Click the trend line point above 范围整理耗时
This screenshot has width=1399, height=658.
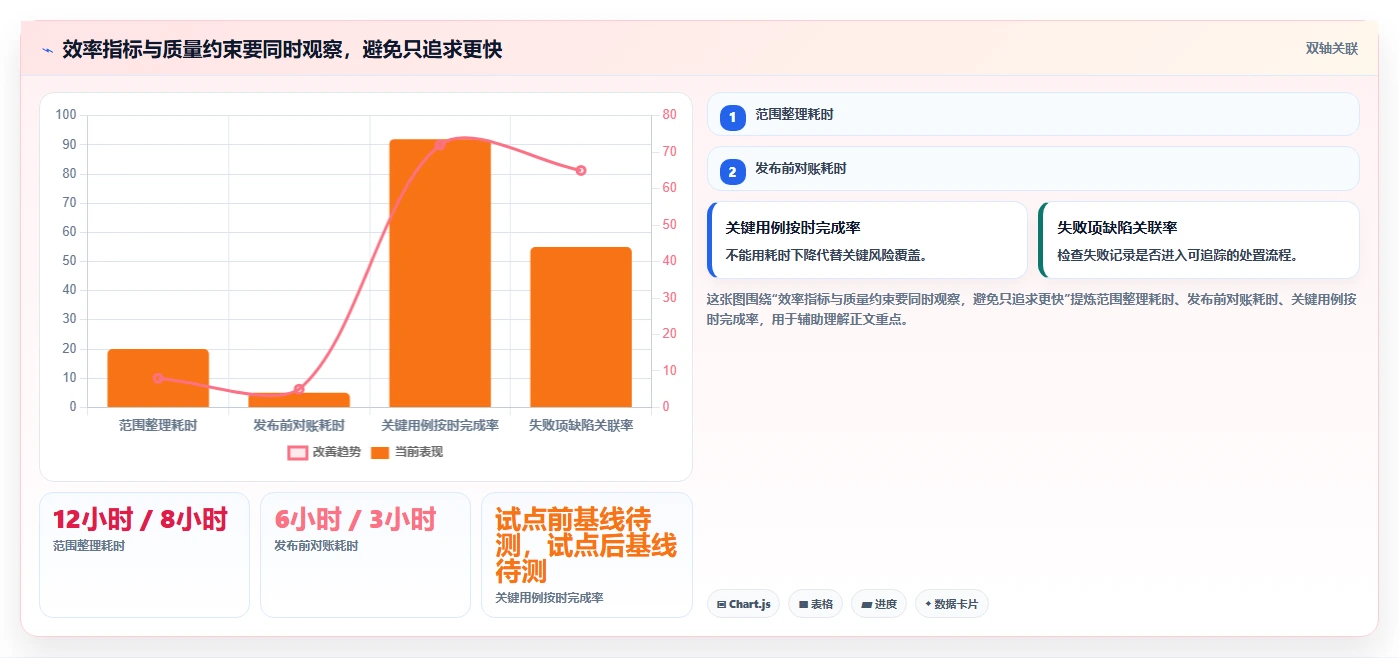pyautogui.click(x=158, y=378)
